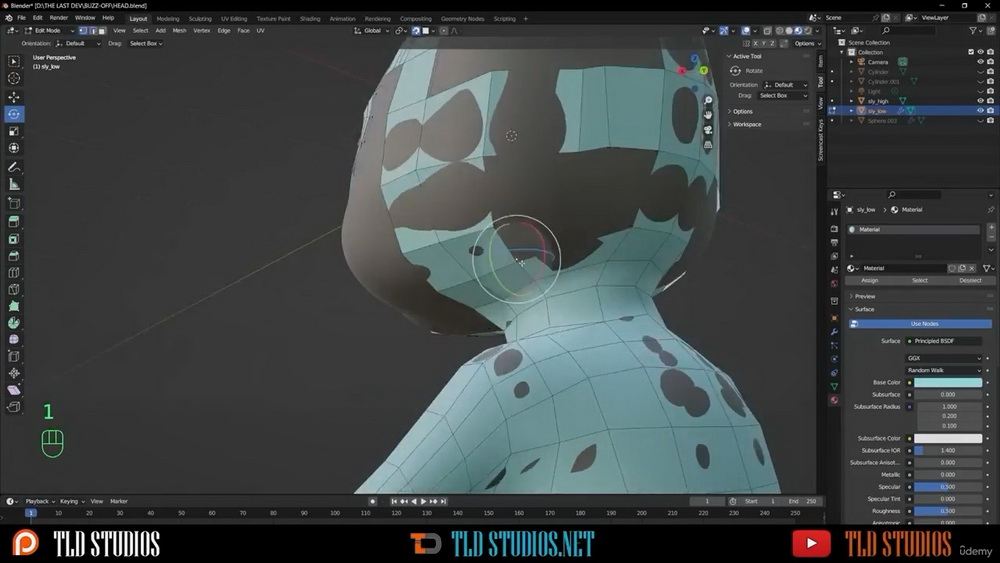Choose the Loop Cut tool
Screen dimensions: 1000x563
[13, 273]
